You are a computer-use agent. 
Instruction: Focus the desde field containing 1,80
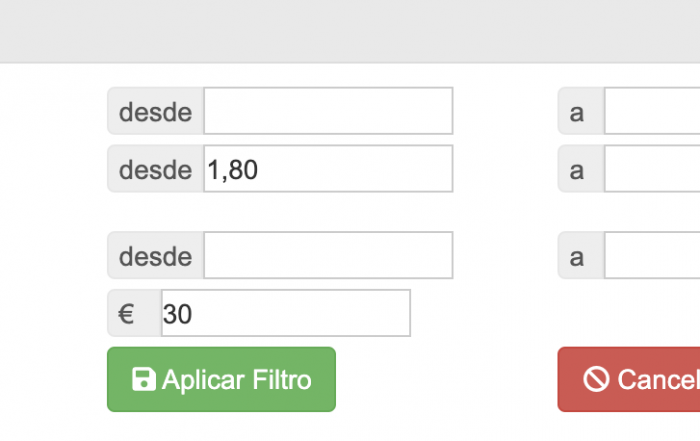pyautogui.click(x=329, y=169)
